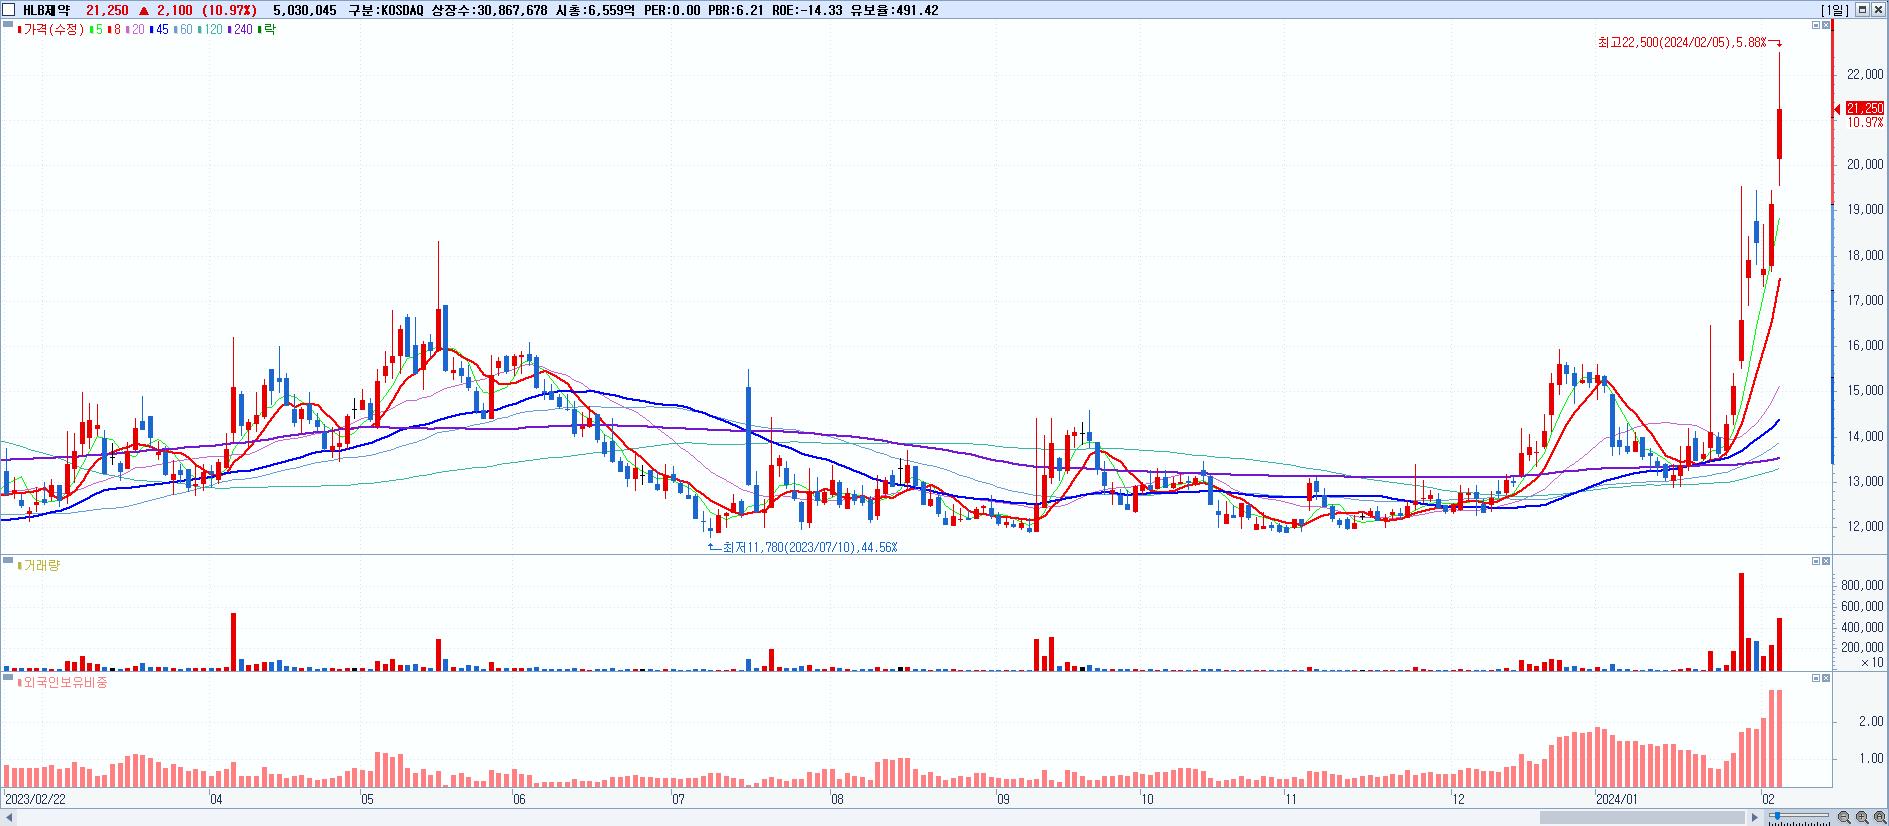Click the 유보율:491.42 header value
This screenshot has height=826, width=1889.
click(892, 10)
